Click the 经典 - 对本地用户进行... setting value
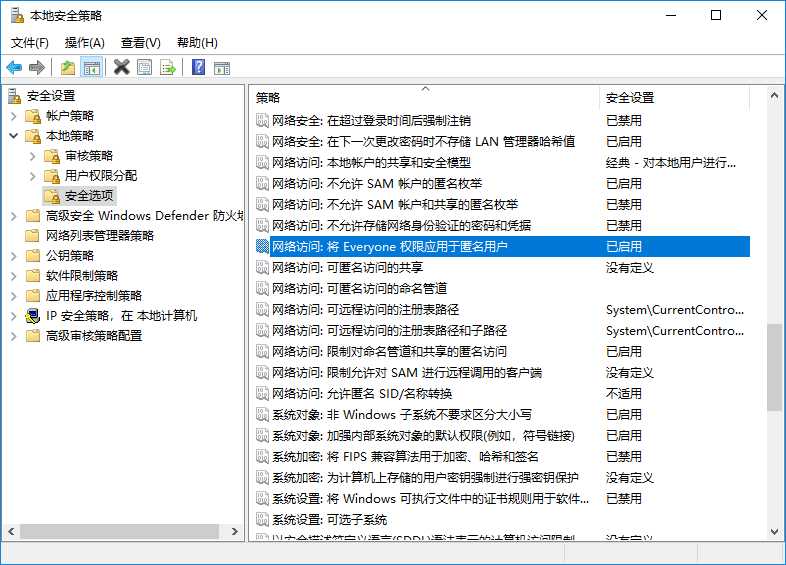The image size is (786, 565). 671,162
